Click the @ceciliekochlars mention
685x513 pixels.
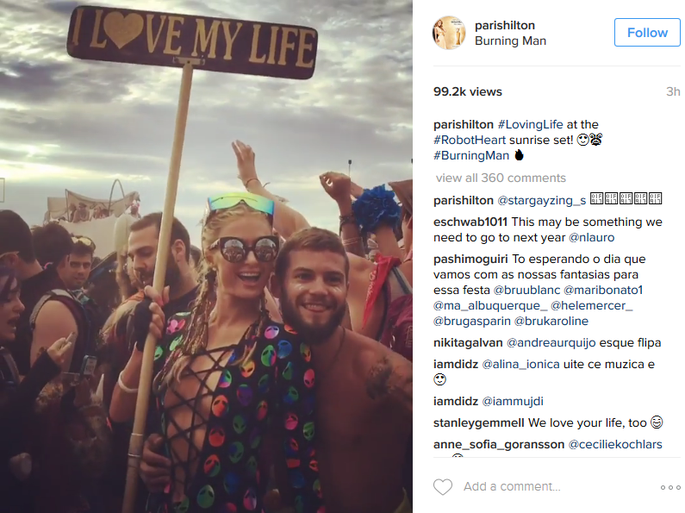[615, 444]
